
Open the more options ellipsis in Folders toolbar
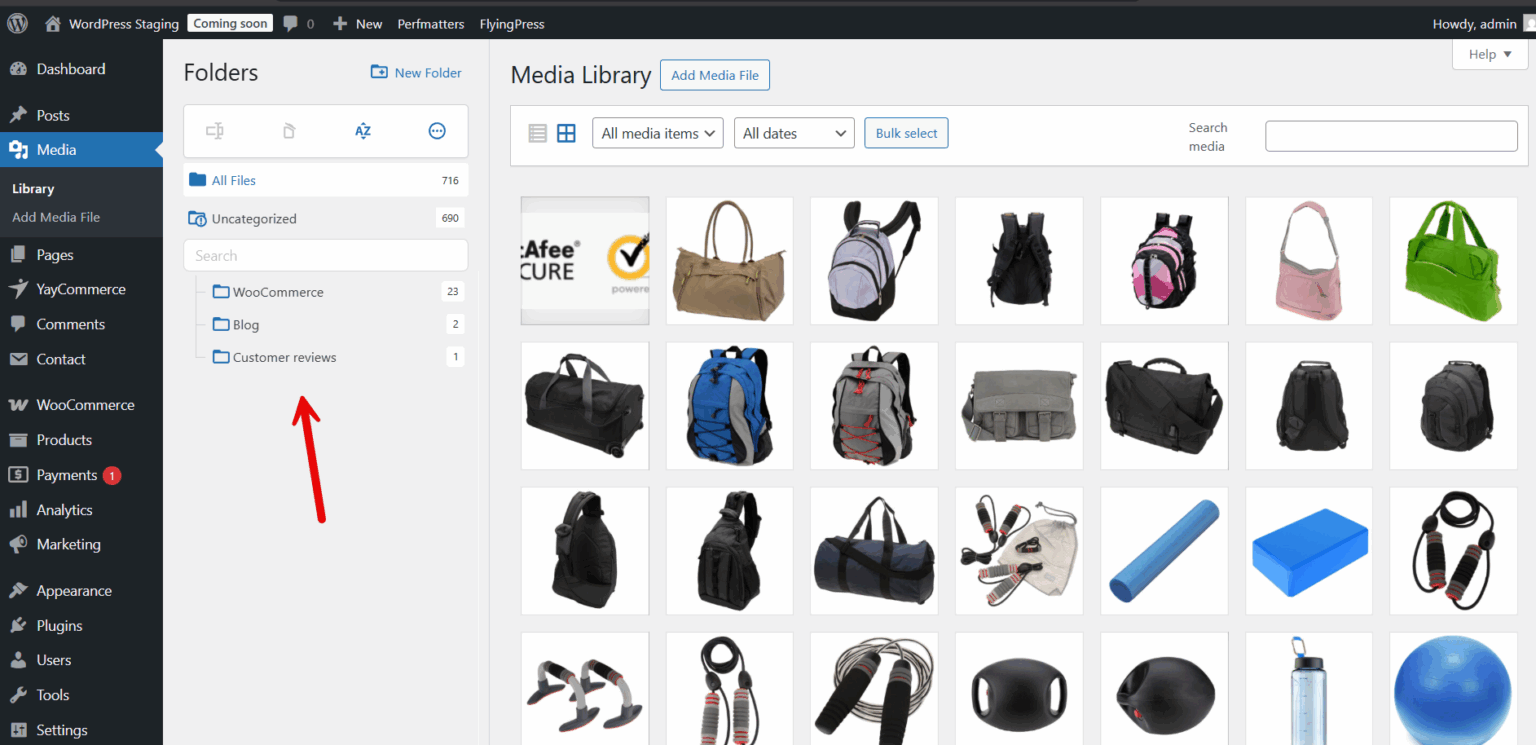click(437, 131)
